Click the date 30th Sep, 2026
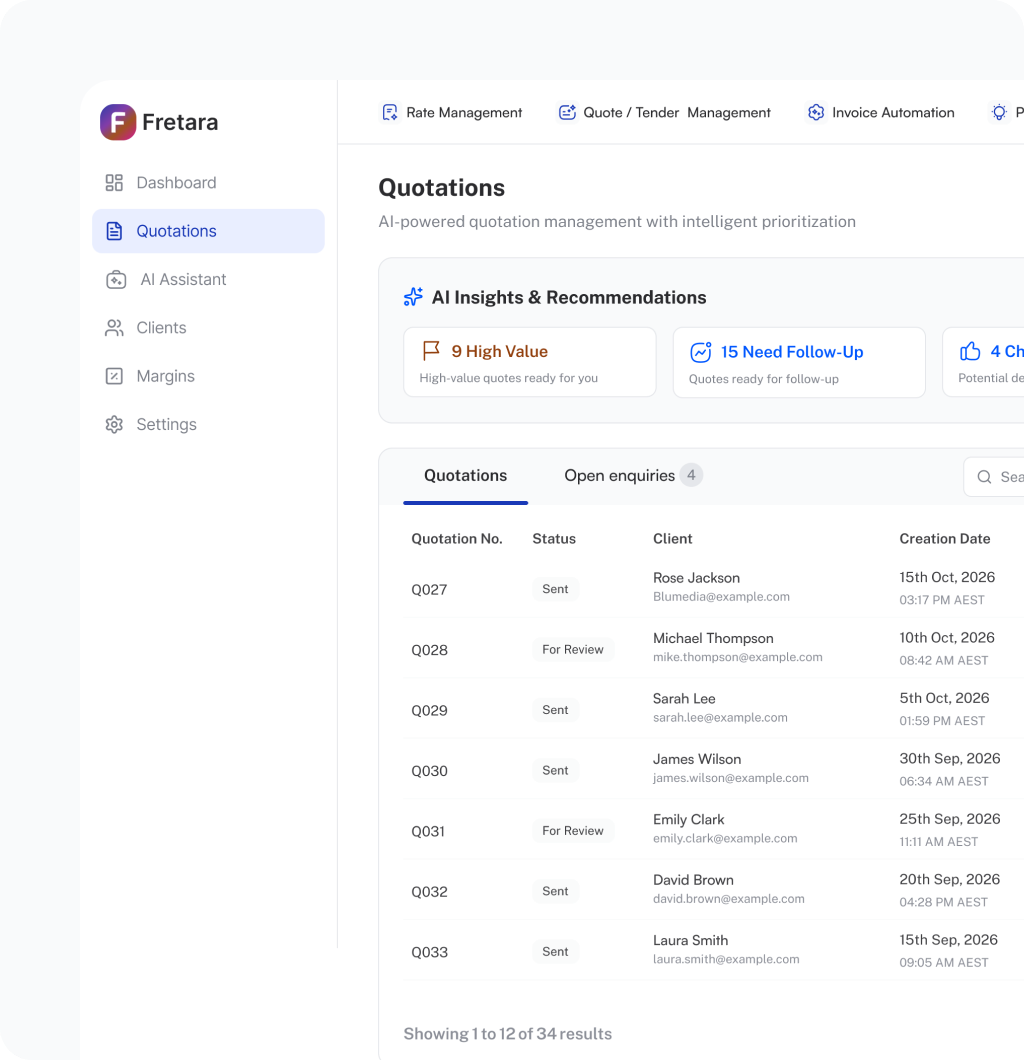The width and height of the screenshot is (1024, 1060). (x=949, y=758)
